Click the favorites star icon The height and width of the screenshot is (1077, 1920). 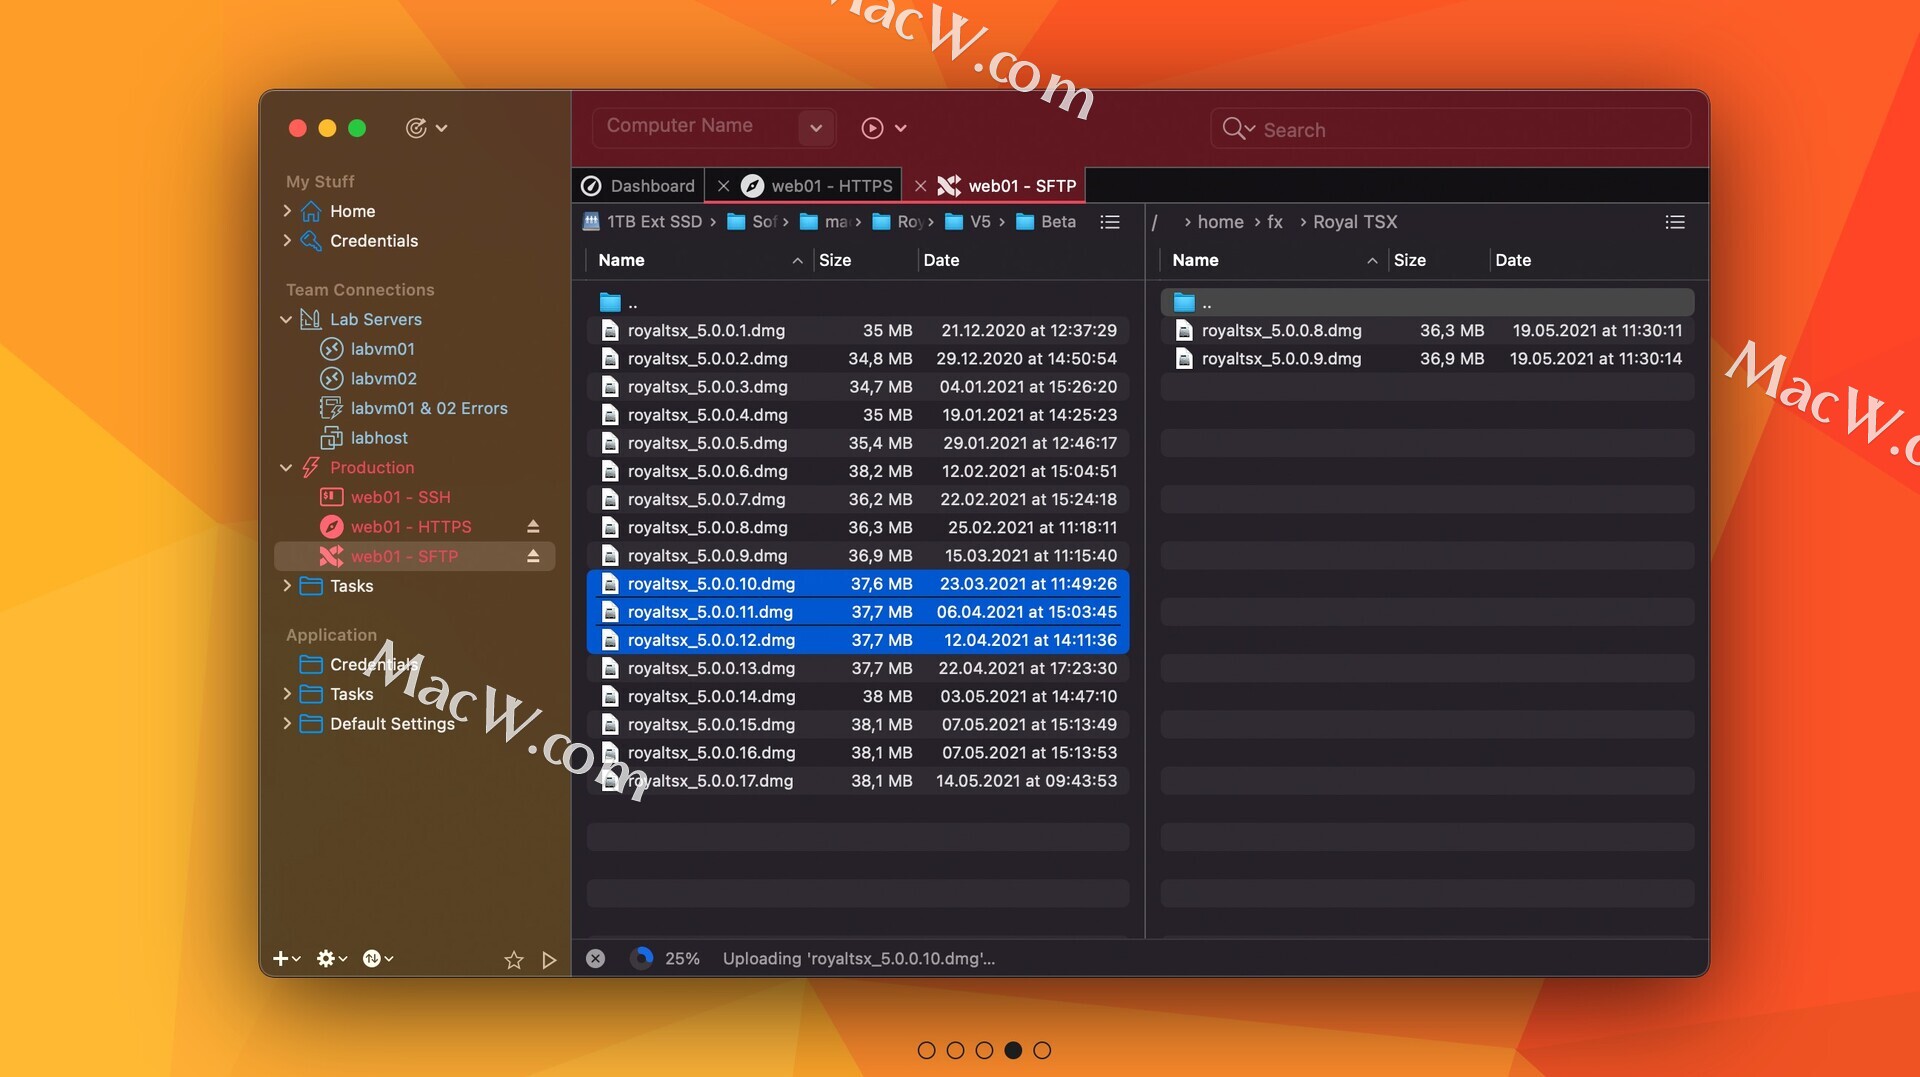pos(514,960)
